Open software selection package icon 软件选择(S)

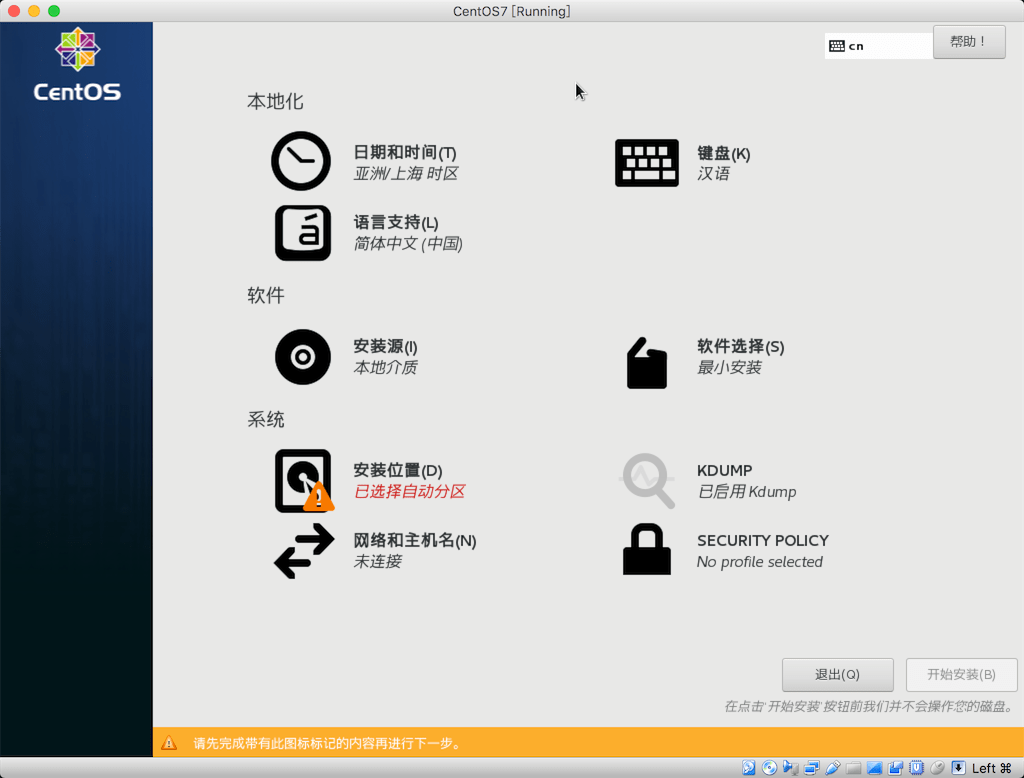pyautogui.click(x=647, y=363)
